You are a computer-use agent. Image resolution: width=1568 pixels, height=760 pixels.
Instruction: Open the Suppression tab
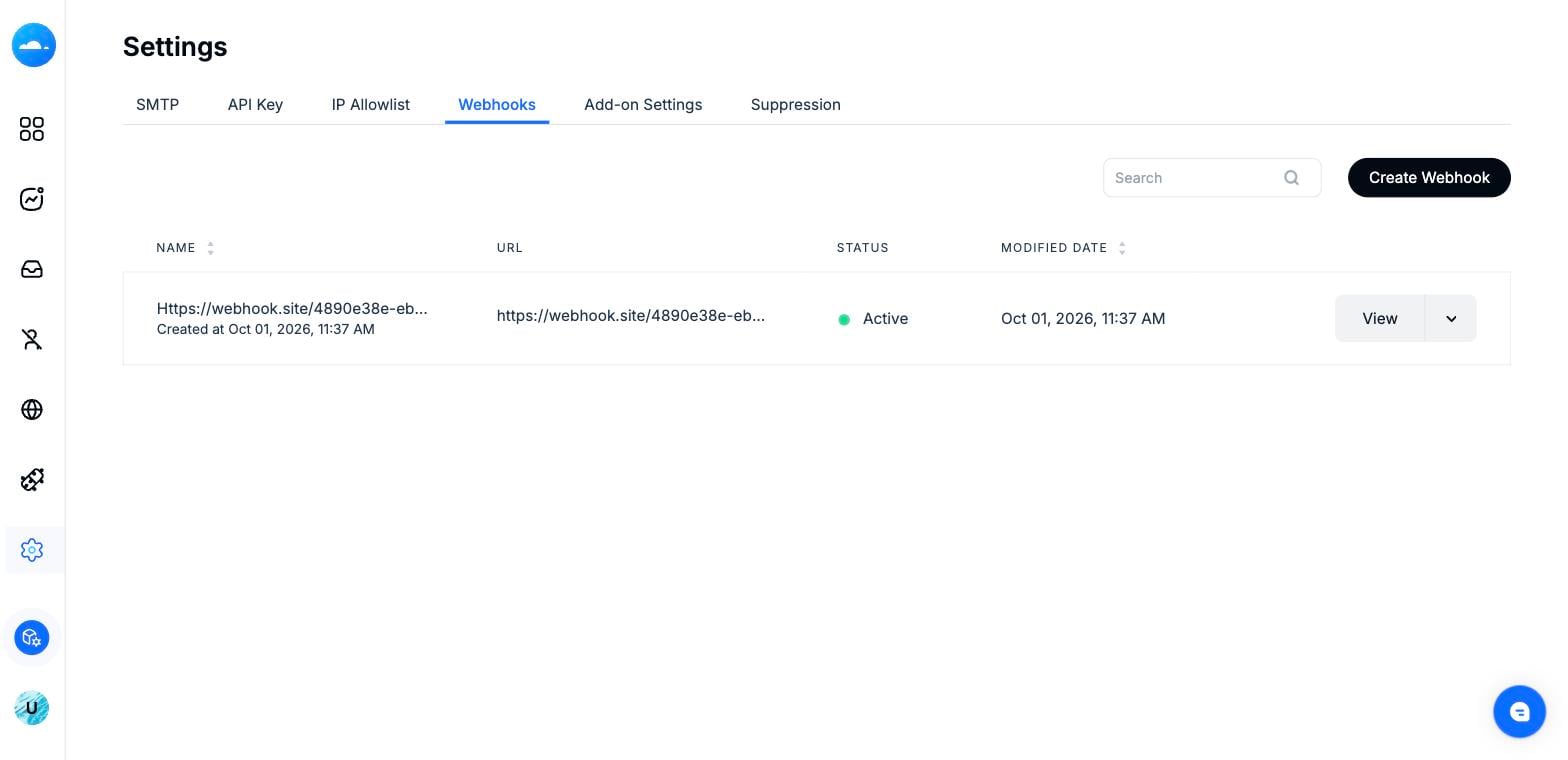coord(796,105)
